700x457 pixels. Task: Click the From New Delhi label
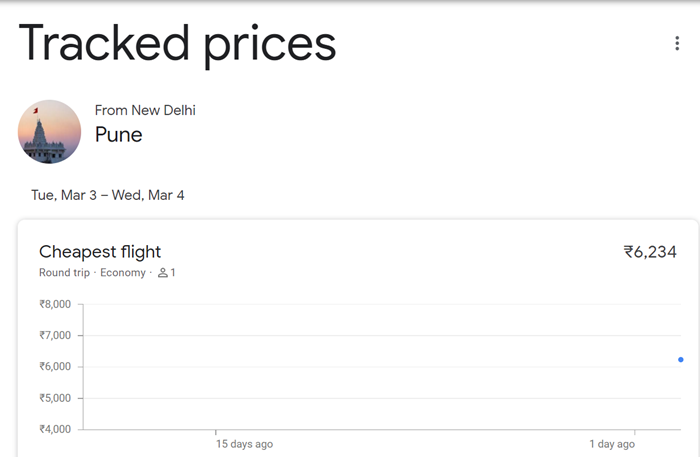click(145, 110)
